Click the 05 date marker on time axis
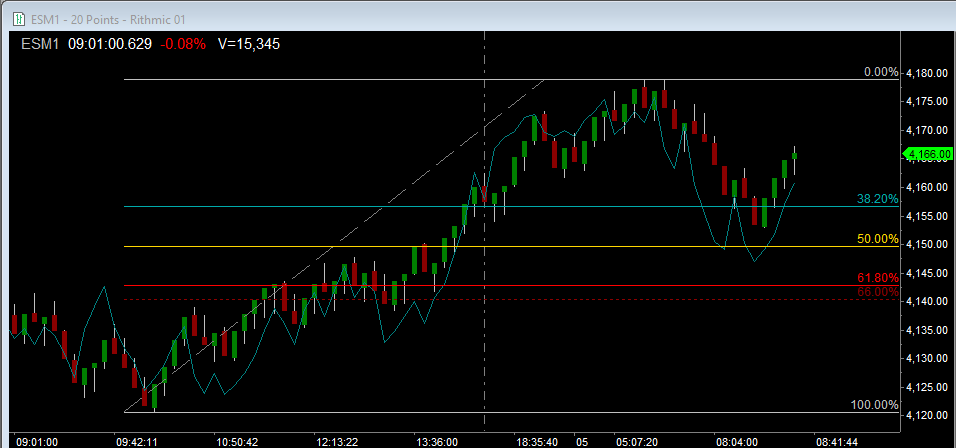Screen dimensions: 956x448 pos(583,441)
